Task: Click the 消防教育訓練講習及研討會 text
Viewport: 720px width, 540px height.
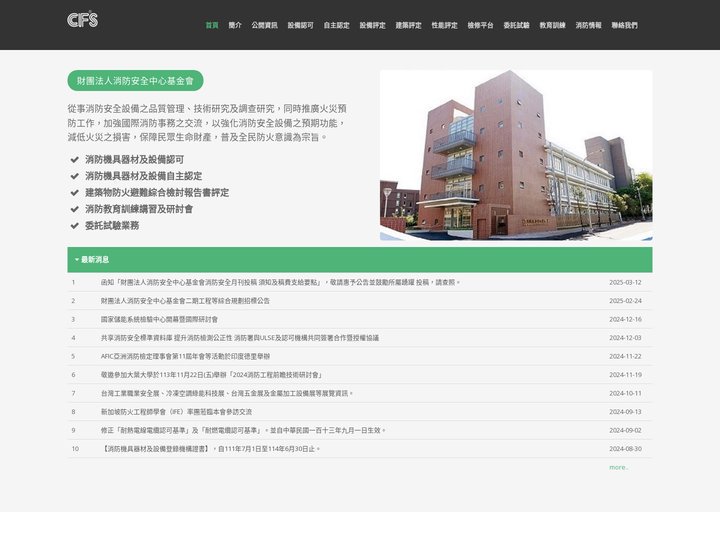Action: pyautogui.click(x=139, y=209)
